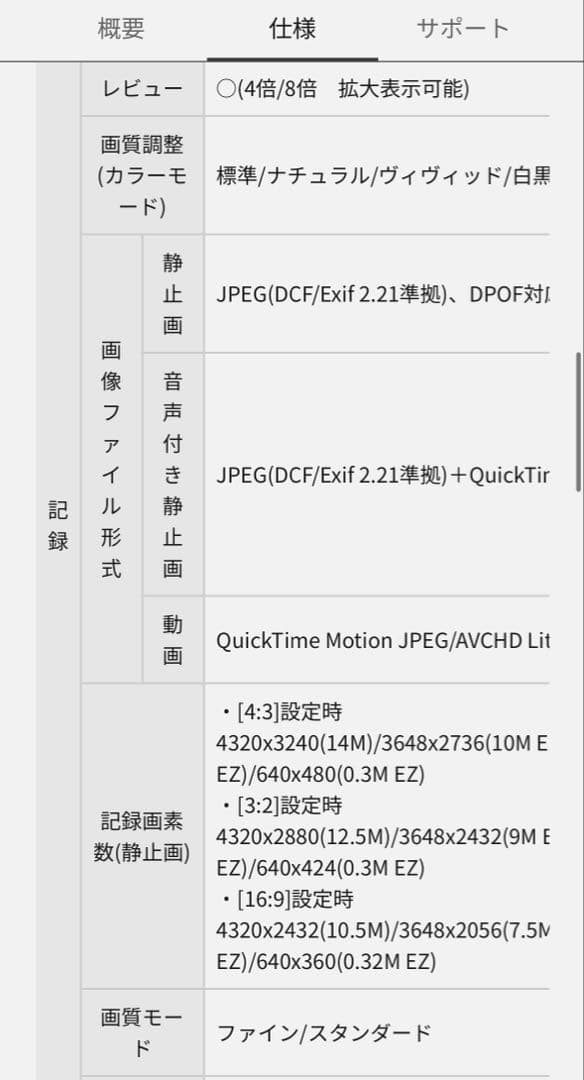Open the サポート tab

coord(463,29)
